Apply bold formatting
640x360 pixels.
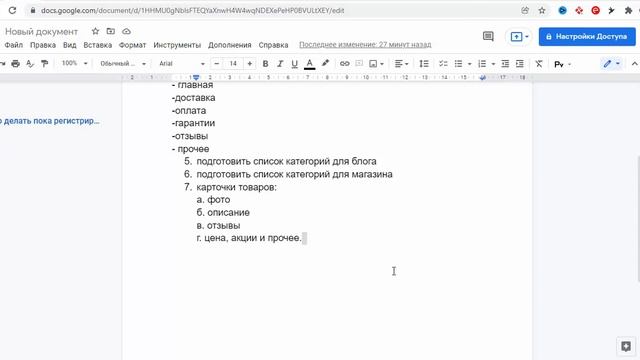click(265, 64)
